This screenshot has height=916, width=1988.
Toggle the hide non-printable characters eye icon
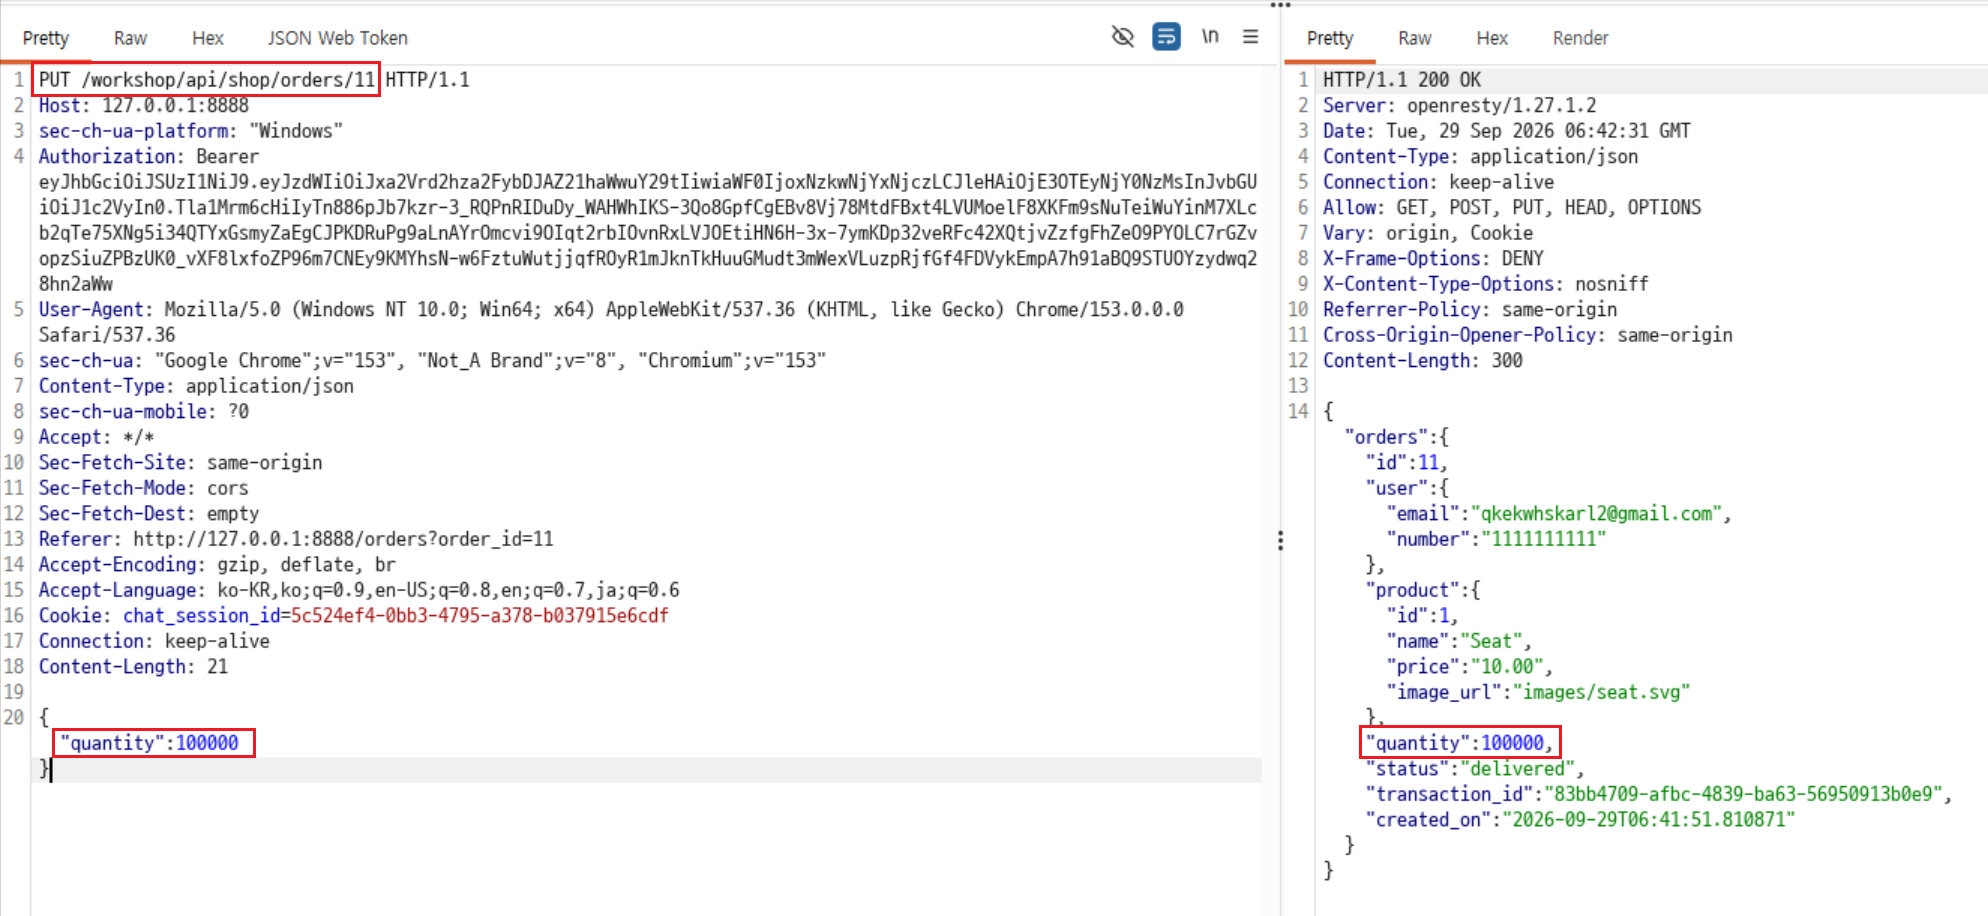(1122, 37)
